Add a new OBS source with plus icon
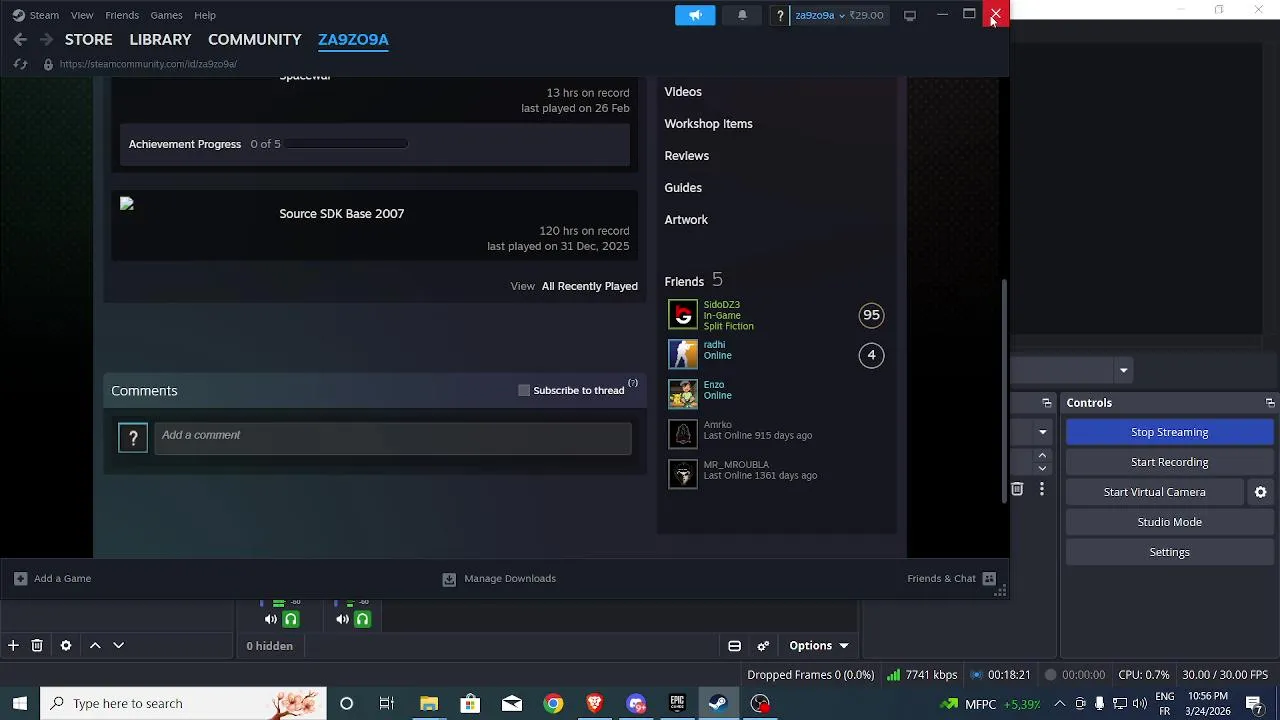The height and width of the screenshot is (720, 1280). coord(13,645)
